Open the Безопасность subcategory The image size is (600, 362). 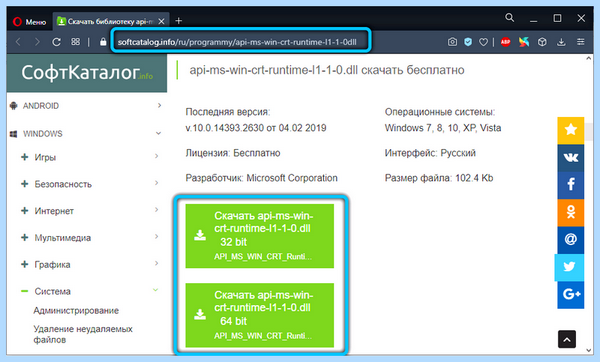pos(63,184)
